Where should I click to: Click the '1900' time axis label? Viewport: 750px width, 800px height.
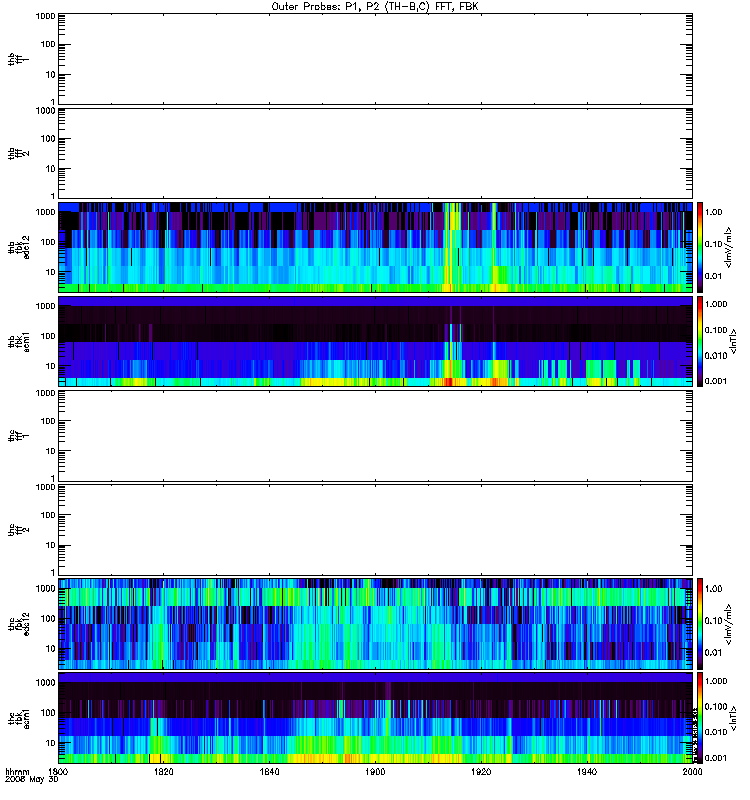point(376,771)
